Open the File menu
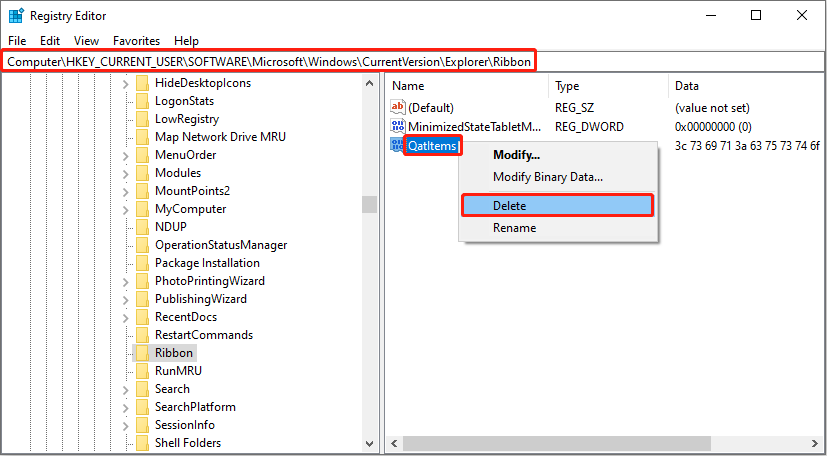The height and width of the screenshot is (456, 827). (17, 41)
